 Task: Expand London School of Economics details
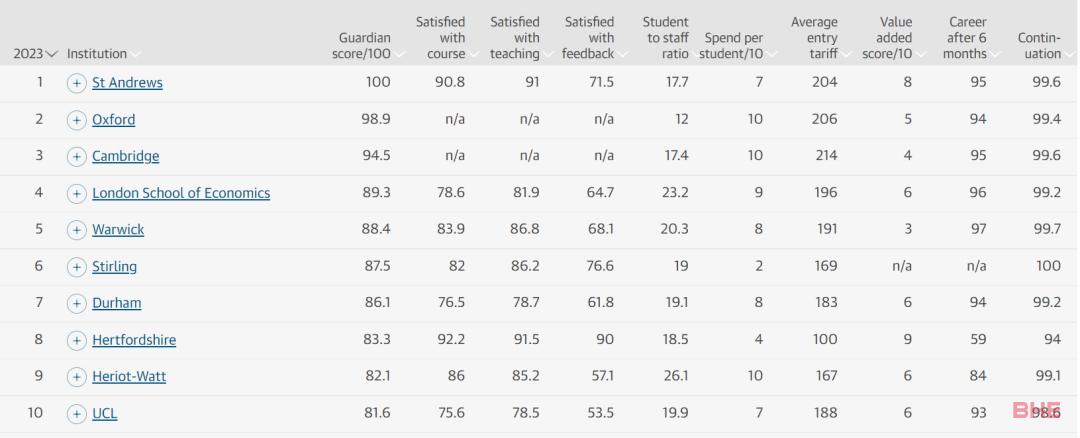tap(76, 194)
